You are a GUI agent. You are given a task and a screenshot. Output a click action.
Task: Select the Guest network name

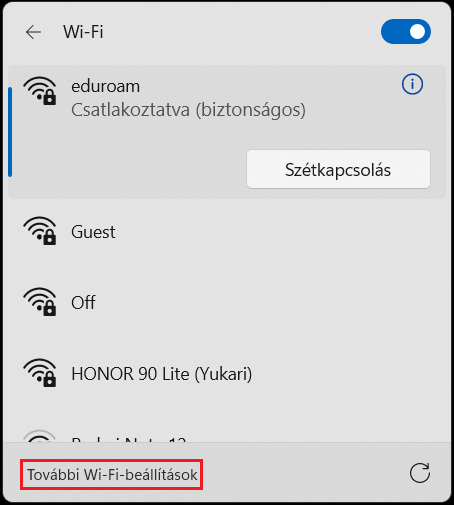[93, 232]
